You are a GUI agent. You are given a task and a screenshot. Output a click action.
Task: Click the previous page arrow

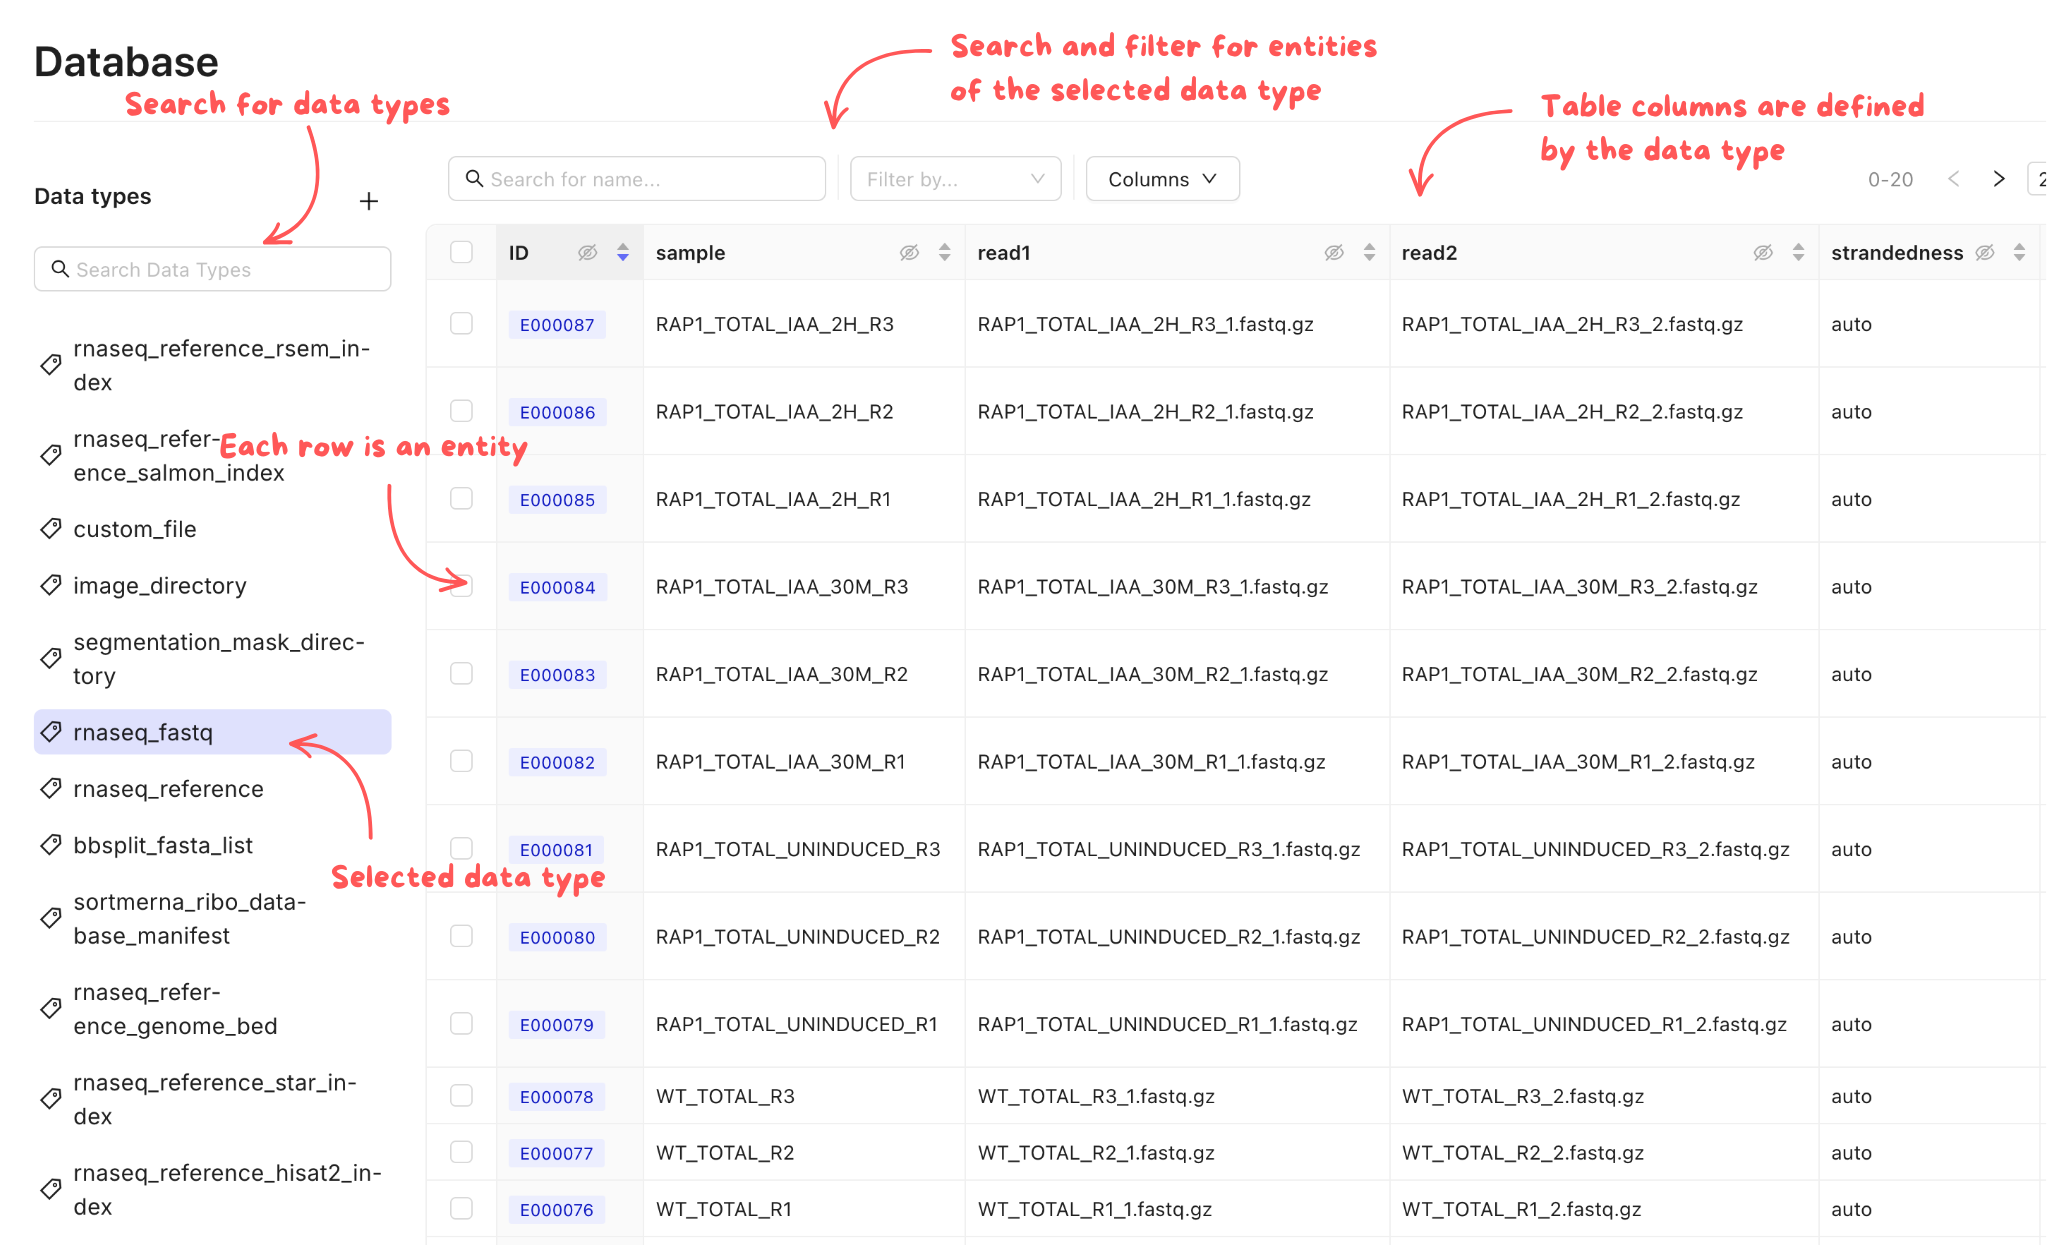click(x=1953, y=179)
